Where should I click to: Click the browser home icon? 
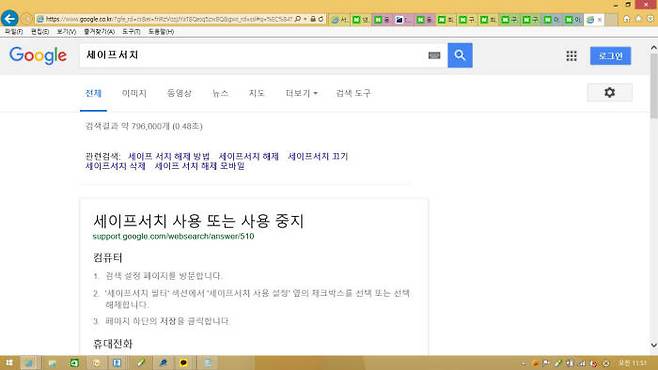(627, 19)
